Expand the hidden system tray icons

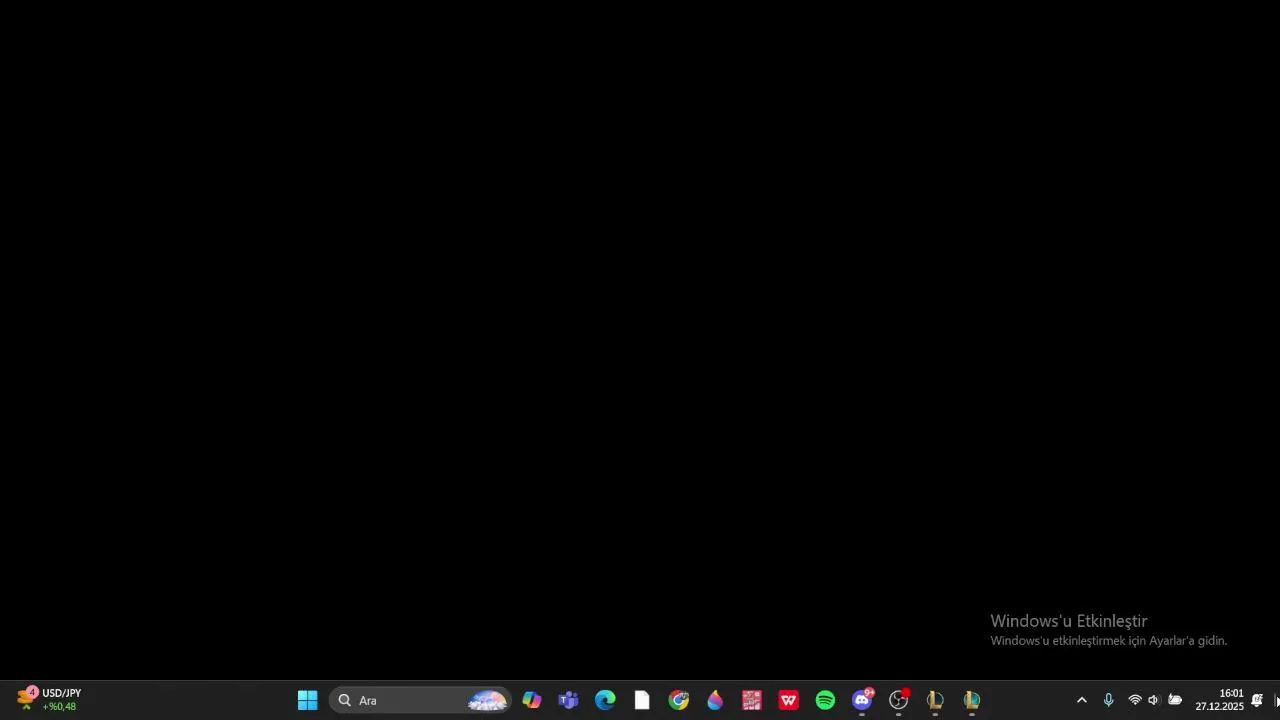(x=1081, y=700)
